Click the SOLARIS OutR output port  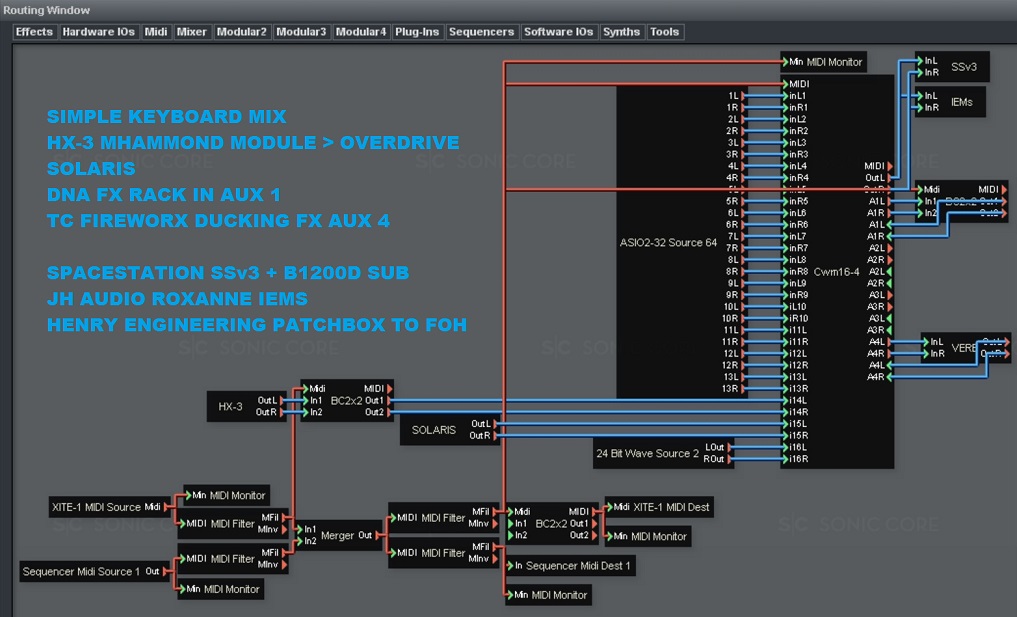tap(495, 436)
